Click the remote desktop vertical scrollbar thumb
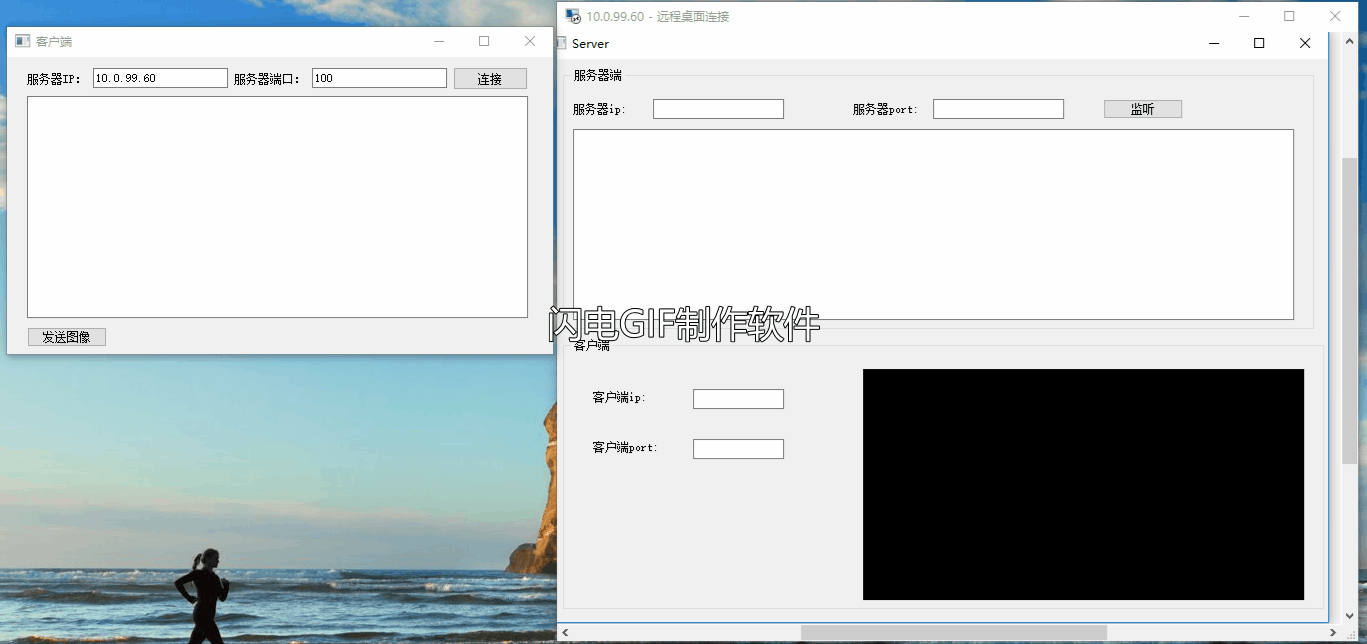 point(1349,310)
